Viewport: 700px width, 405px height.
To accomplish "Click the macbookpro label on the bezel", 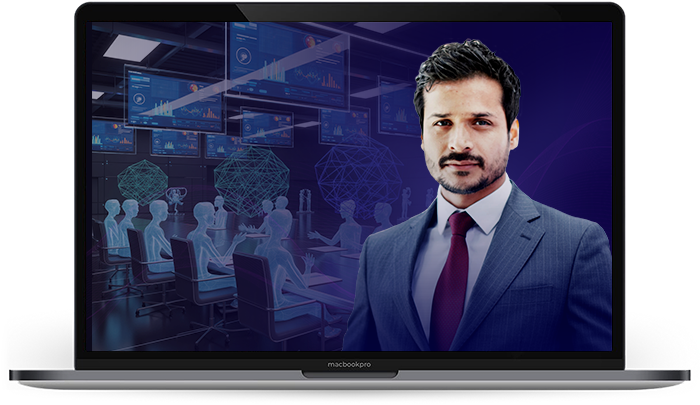I will 350,365.
